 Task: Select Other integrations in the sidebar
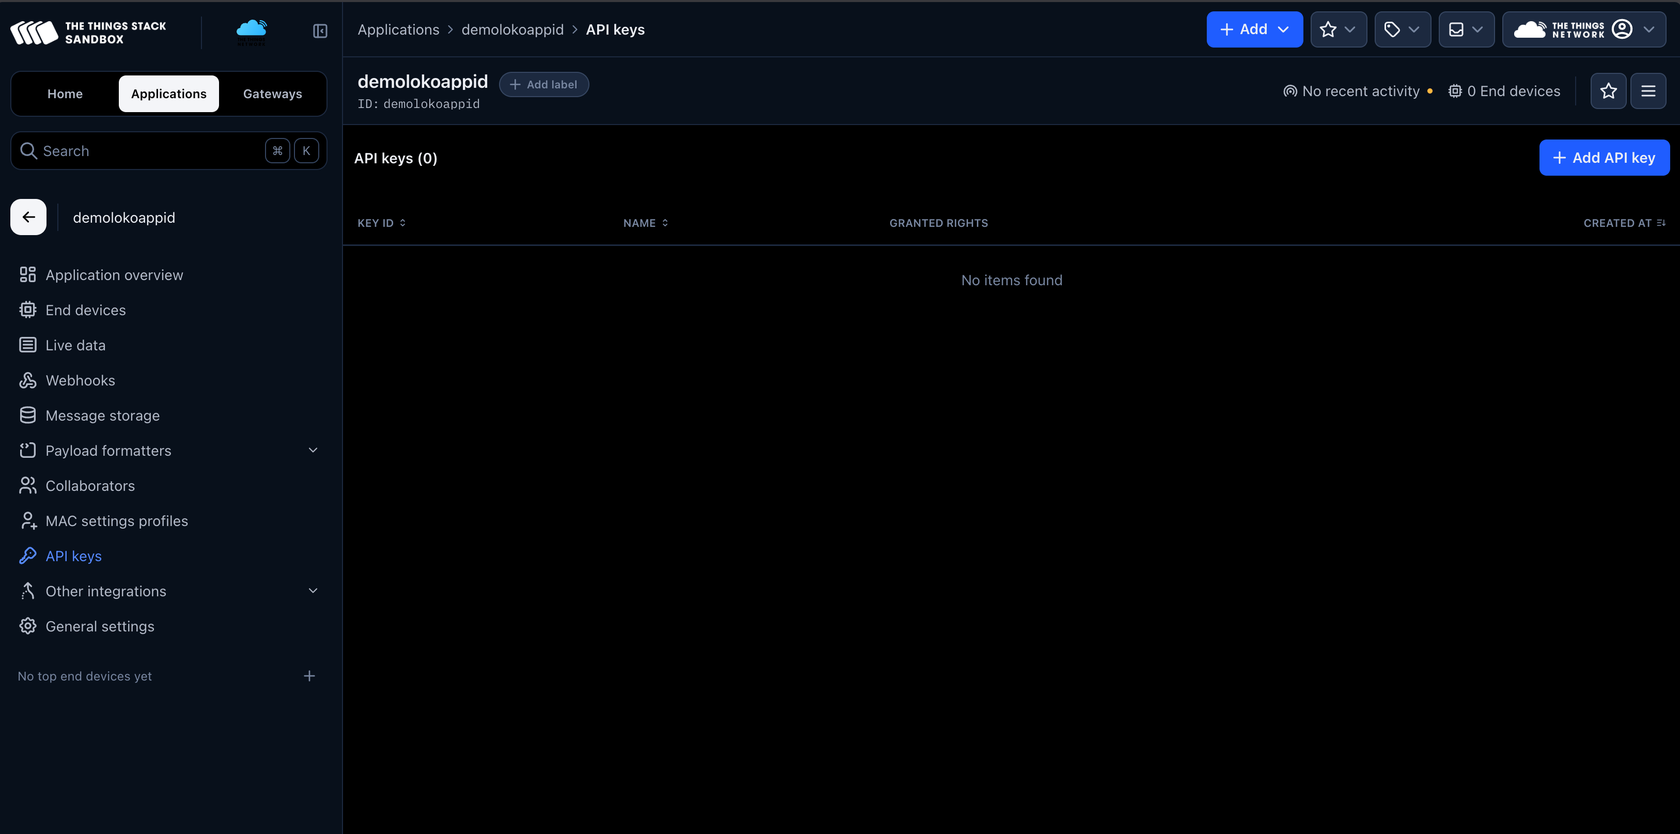tap(169, 591)
